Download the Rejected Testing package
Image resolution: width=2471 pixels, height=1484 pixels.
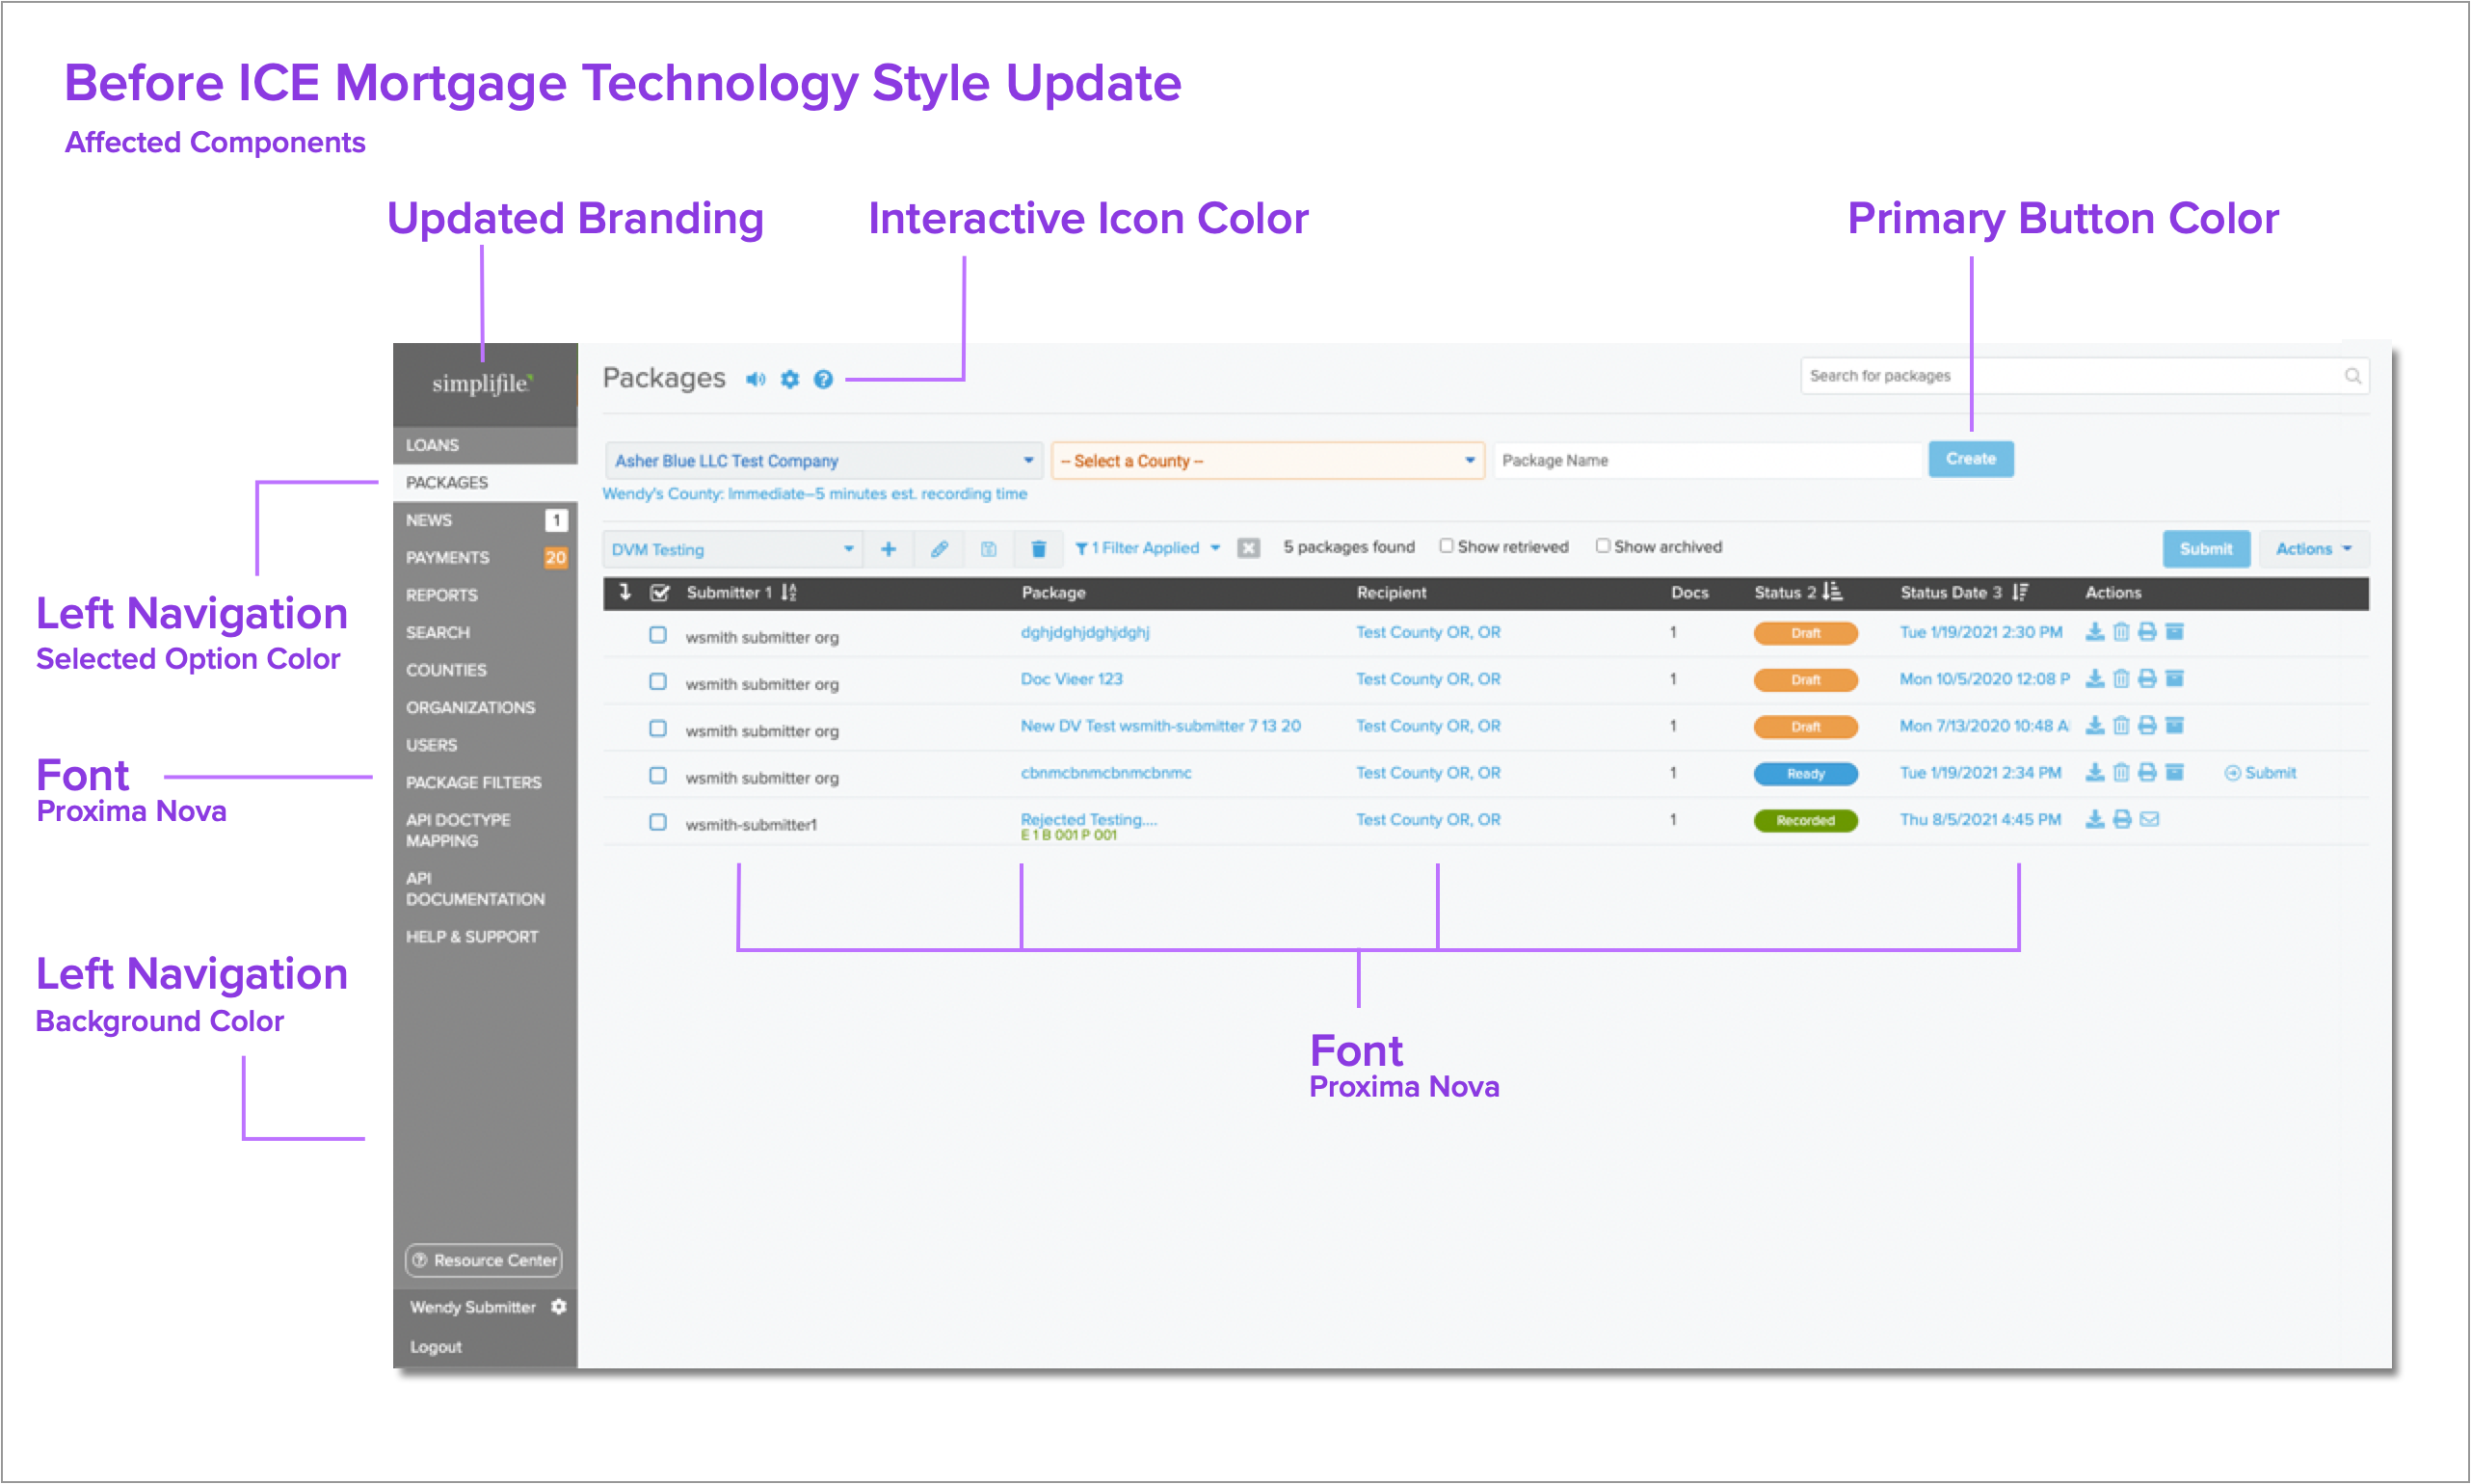coord(2095,820)
